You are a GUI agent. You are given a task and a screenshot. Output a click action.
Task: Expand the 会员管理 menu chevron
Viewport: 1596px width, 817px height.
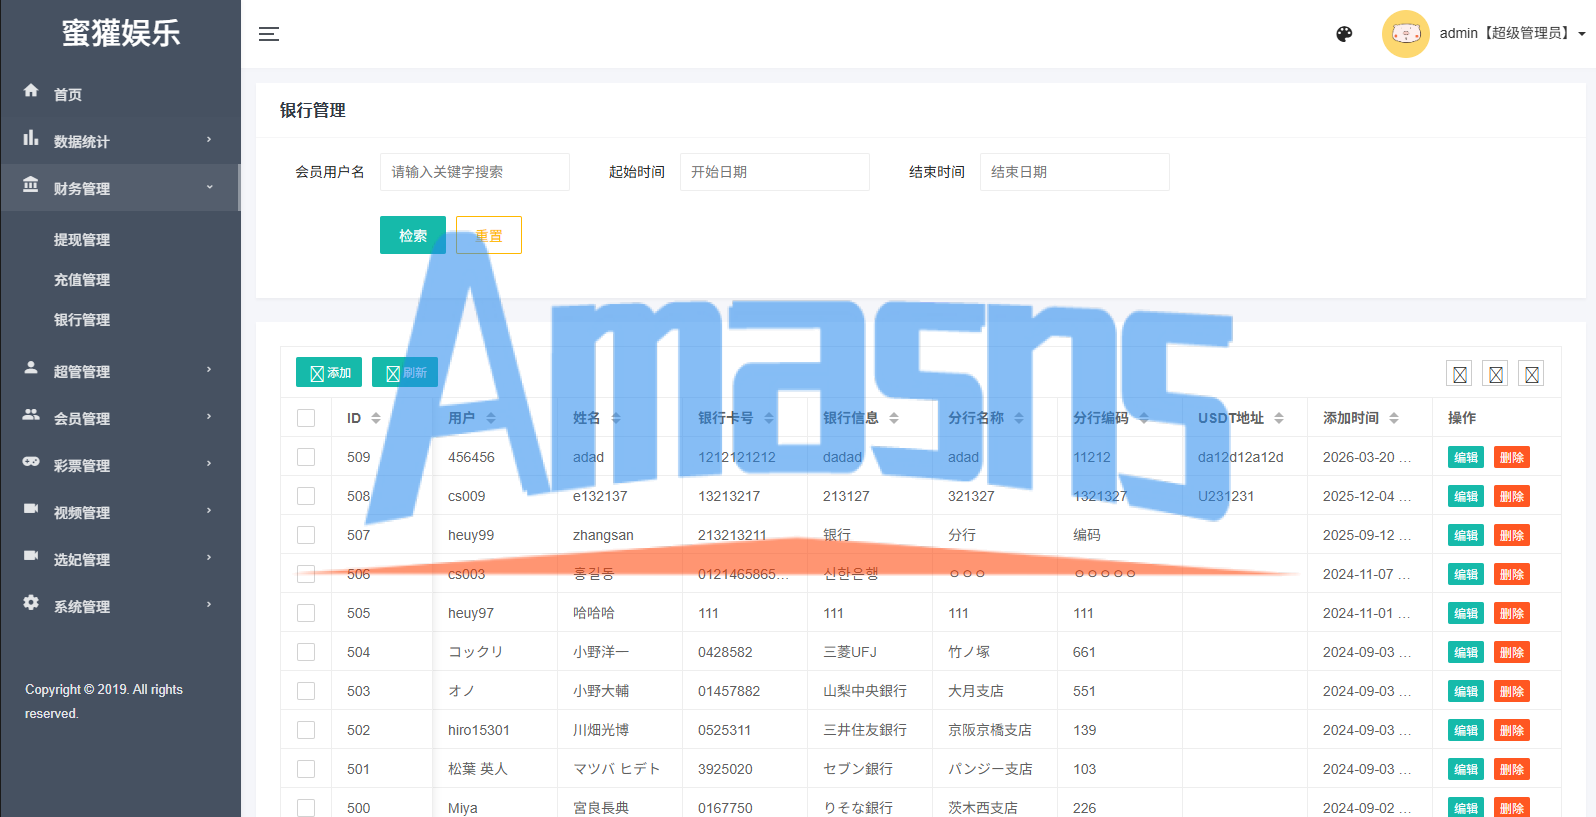click(x=209, y=416)
